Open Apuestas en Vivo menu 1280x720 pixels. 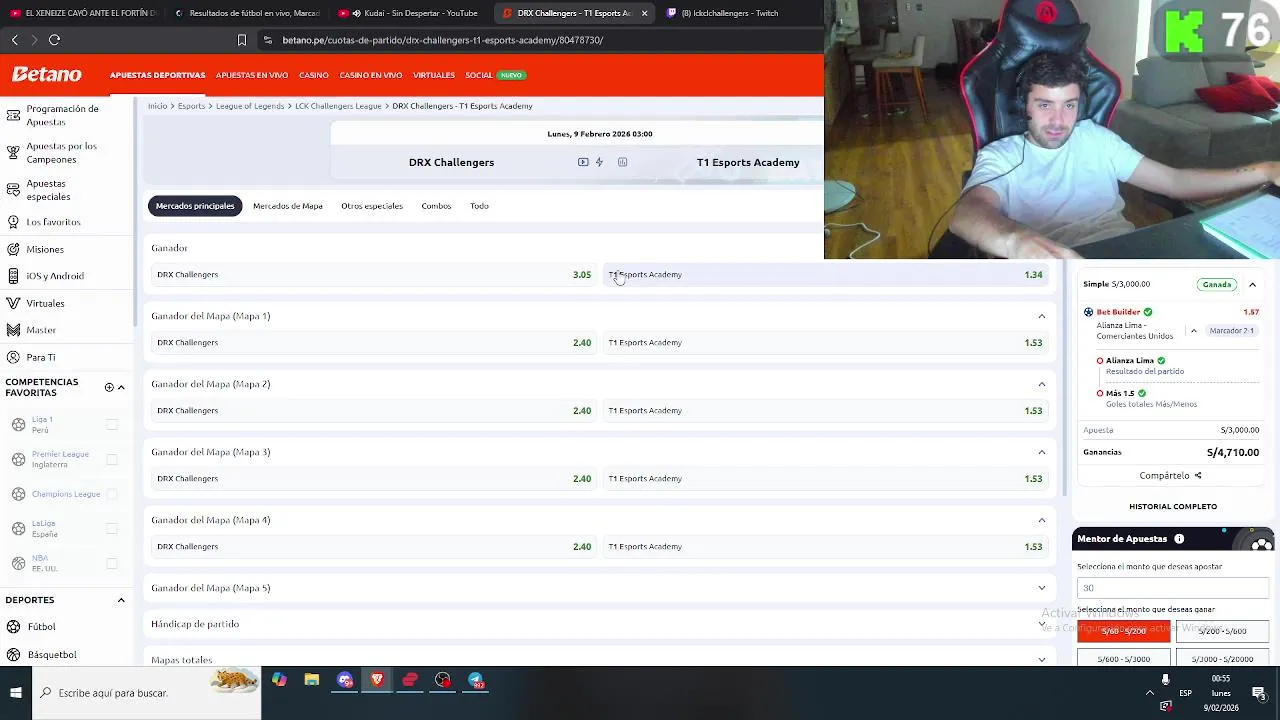point(252,75)
